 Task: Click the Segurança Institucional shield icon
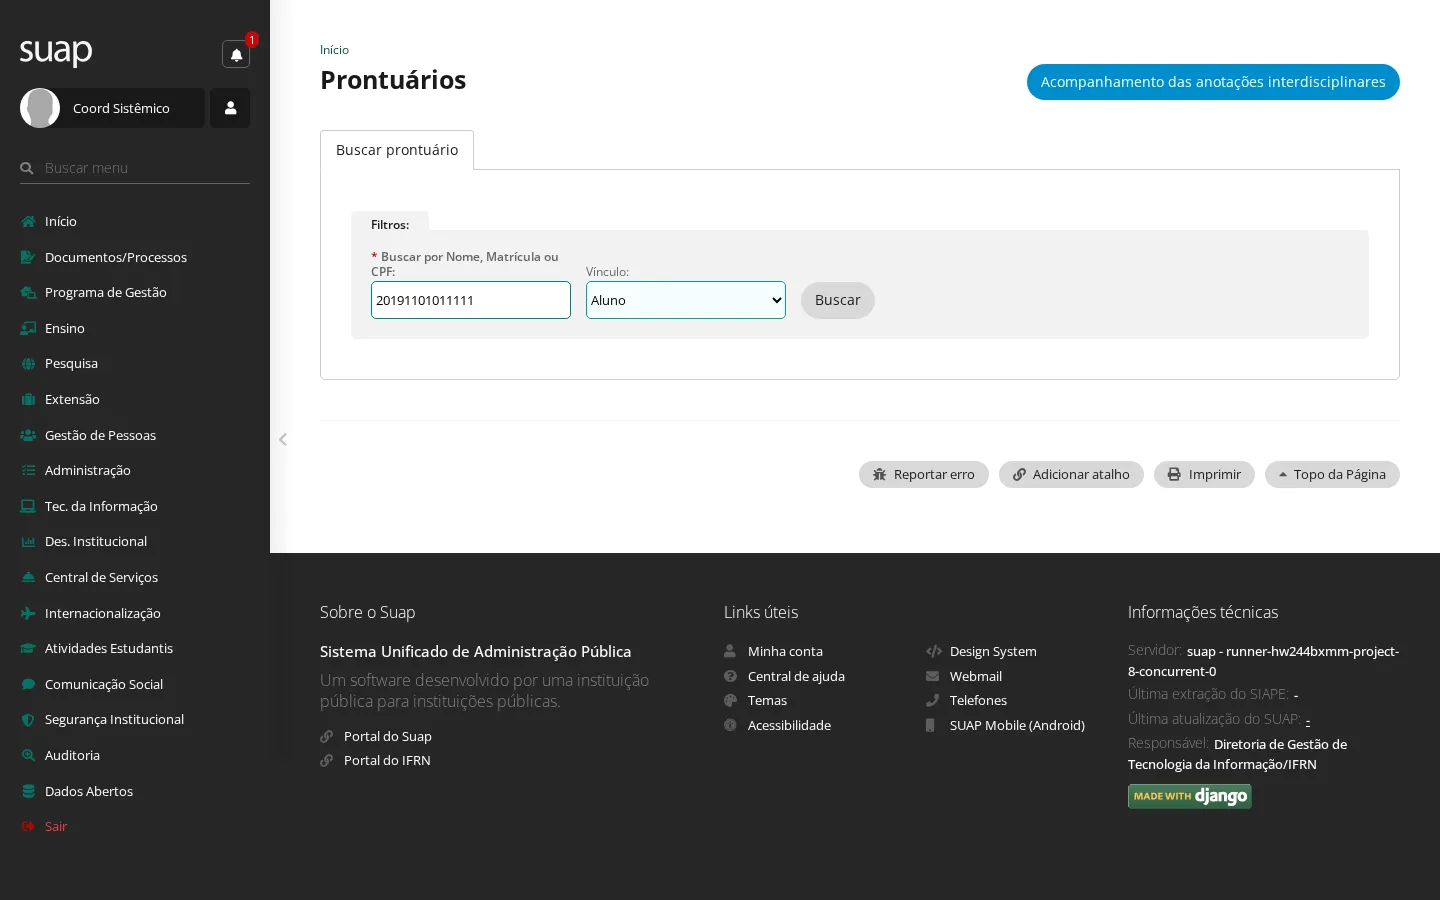[x=28, y=720]
